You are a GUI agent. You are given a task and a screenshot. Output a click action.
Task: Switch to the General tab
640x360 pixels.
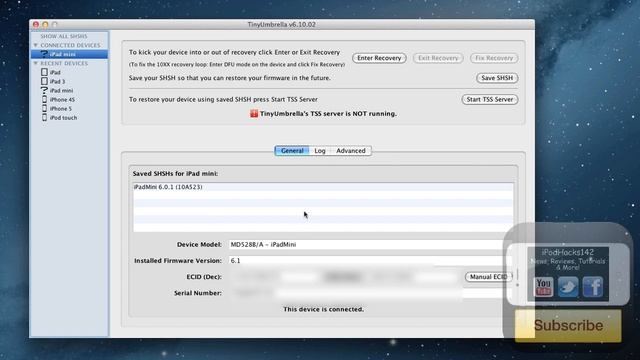click(292, 151)
